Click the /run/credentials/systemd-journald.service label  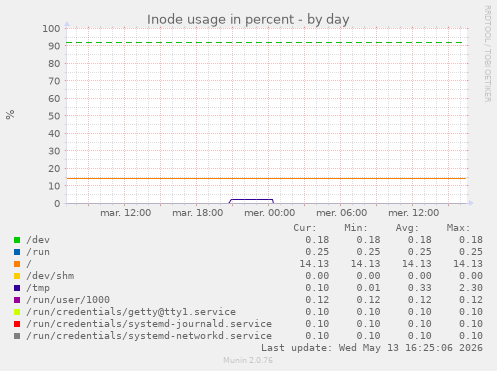coord(149,324)
